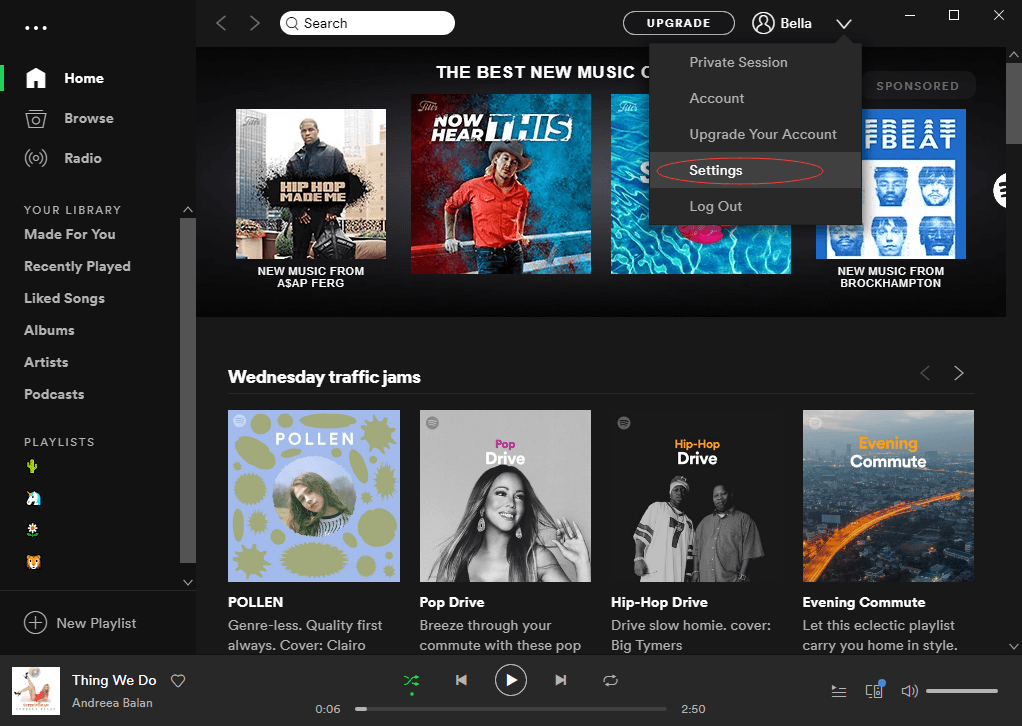Open the unicorn emoji playlist
The width and height of the screenshot is (1022, 726).
point(33,498)
